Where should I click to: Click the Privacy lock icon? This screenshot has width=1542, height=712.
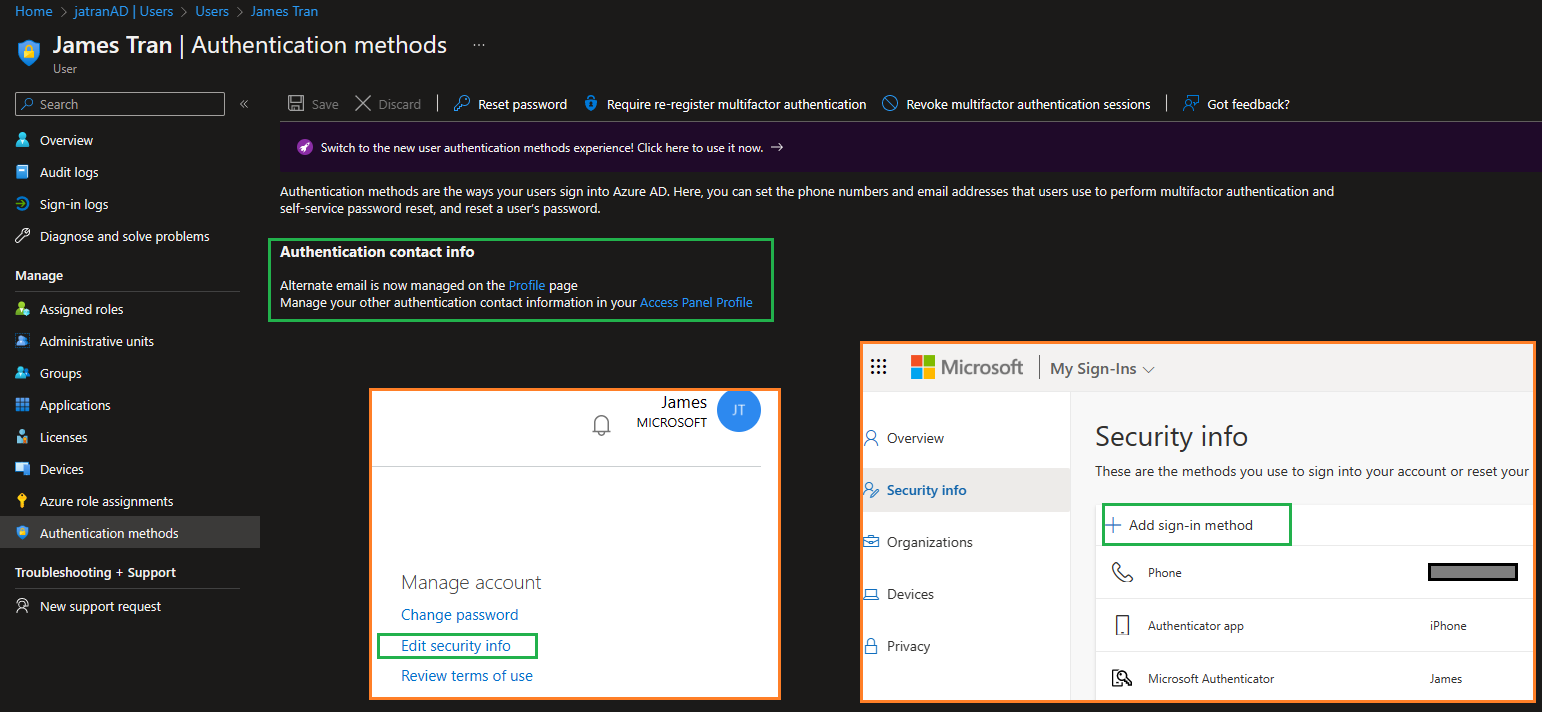tap(871, 646)
